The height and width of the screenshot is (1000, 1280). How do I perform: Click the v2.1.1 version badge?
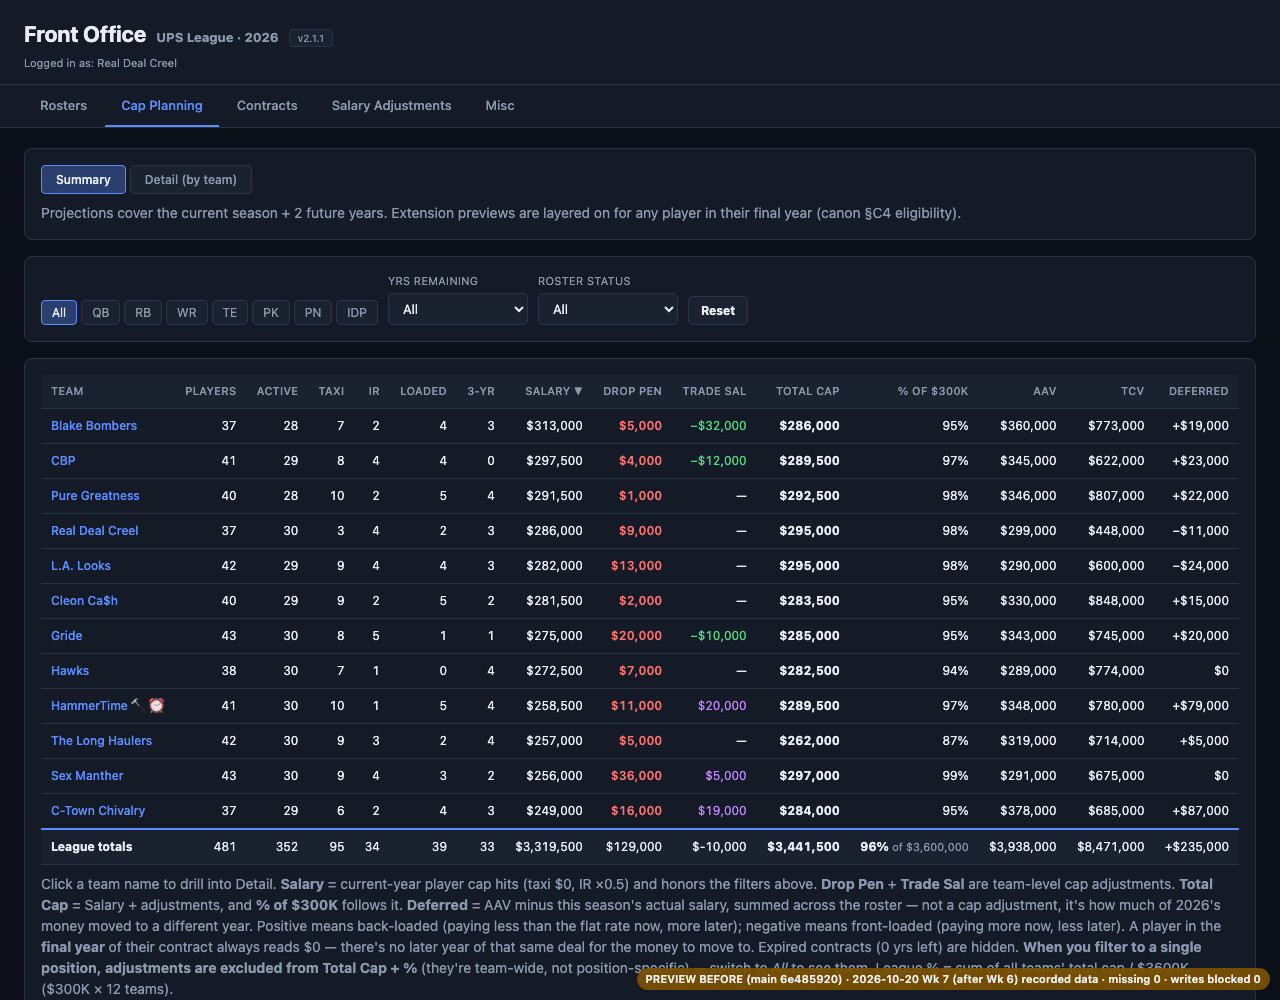[311, 38]
